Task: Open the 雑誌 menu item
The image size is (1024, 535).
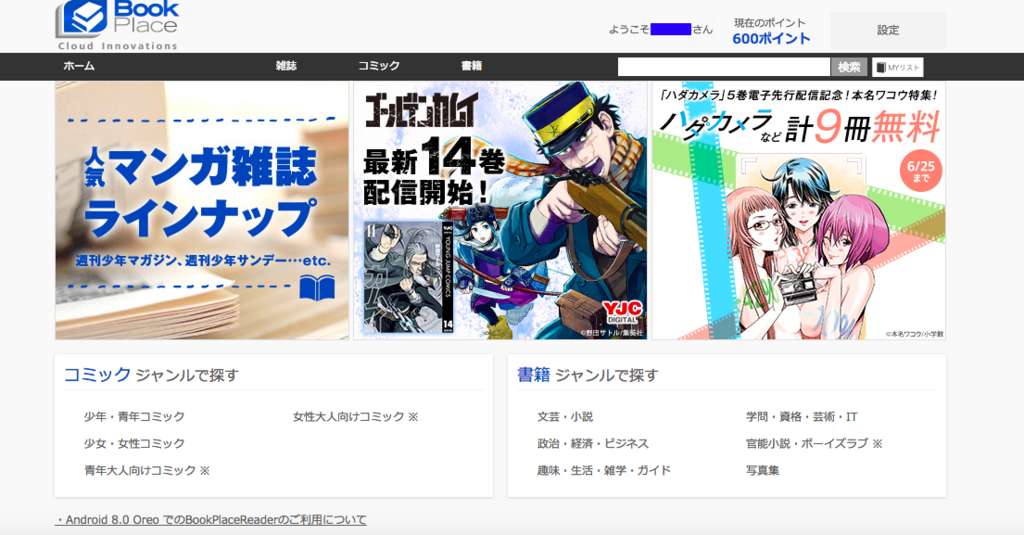Action: [x=286, y=66]
